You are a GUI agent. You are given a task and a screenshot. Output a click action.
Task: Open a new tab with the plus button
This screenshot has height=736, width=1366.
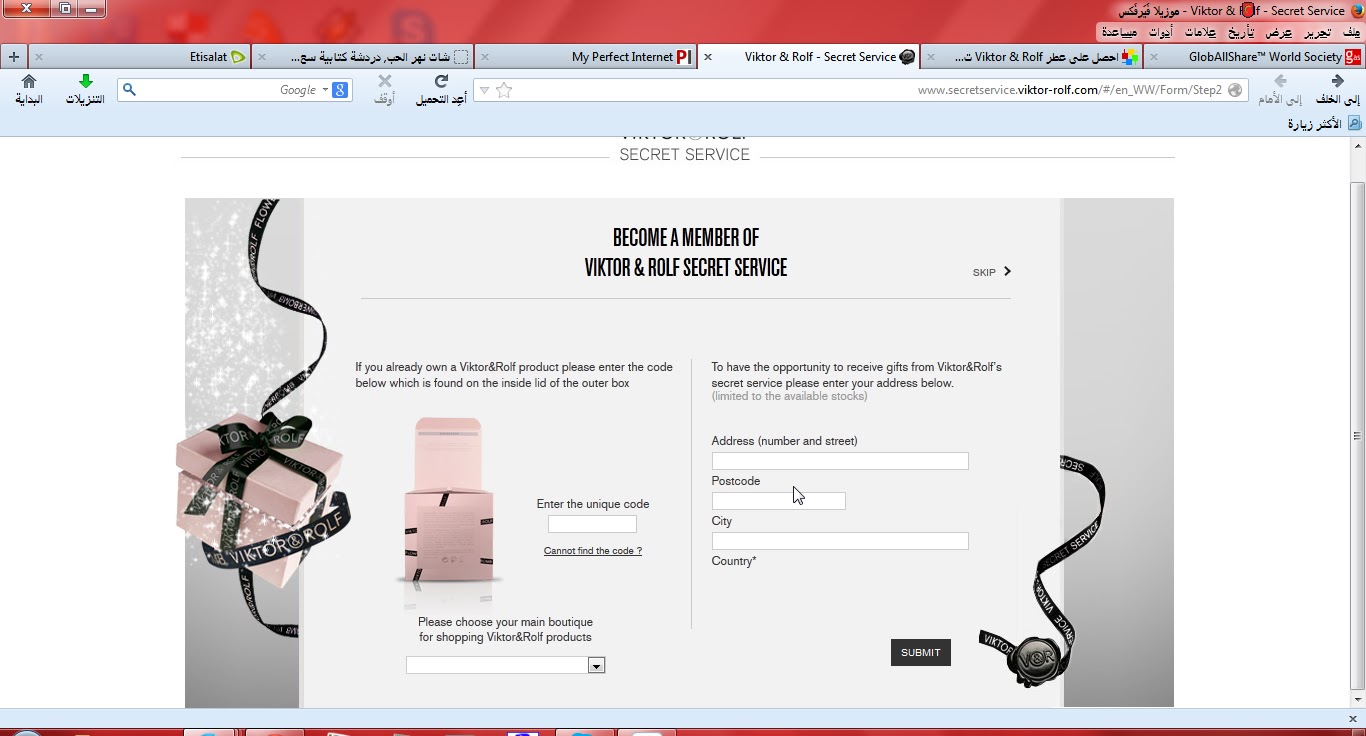[x=13, y=57]
